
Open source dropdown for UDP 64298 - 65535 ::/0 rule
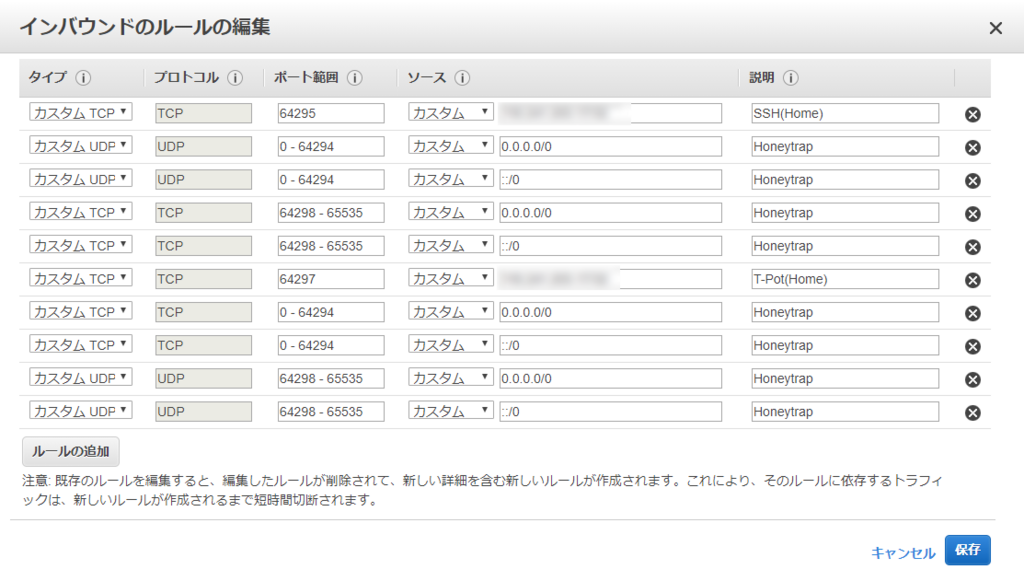pyautogui.click(x=451, y=411)
